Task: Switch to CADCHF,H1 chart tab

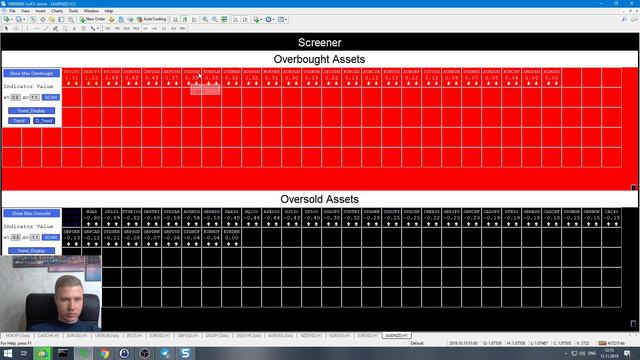Action: [48, 336]
